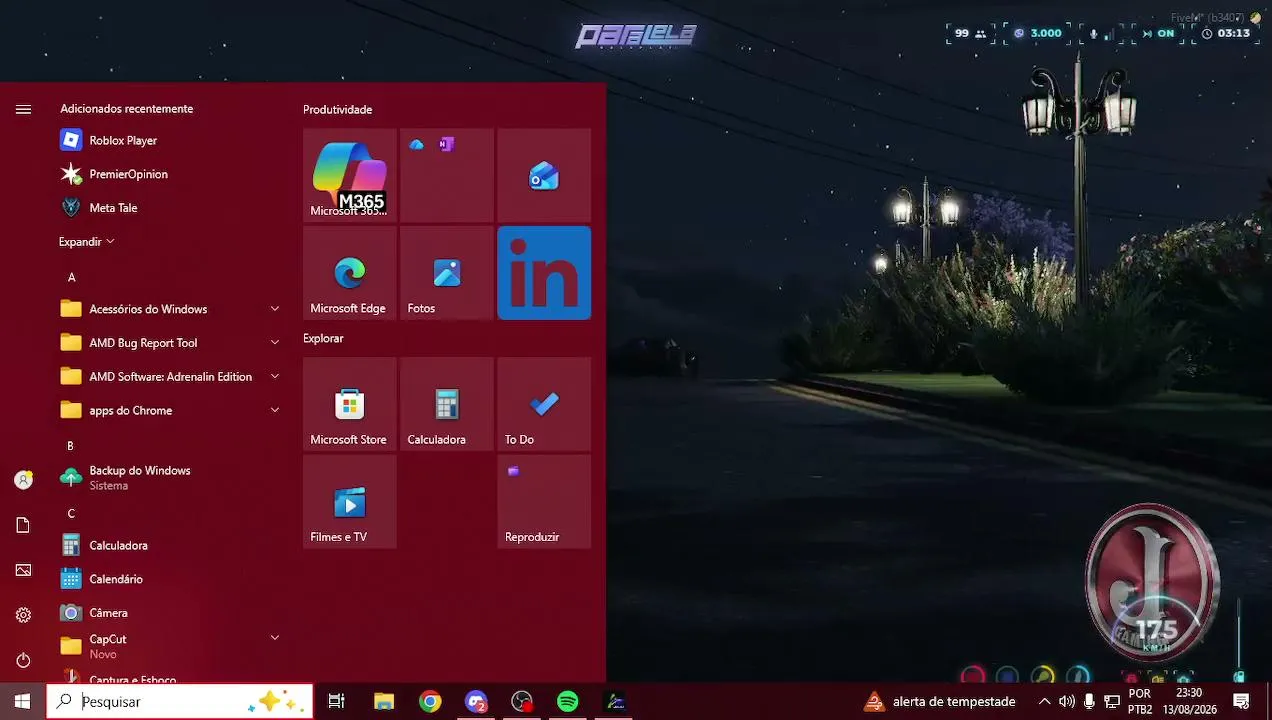The image size is (1272, 720).
Task: Click the user account icon in sidebar
Action: (x=23, y=480)
